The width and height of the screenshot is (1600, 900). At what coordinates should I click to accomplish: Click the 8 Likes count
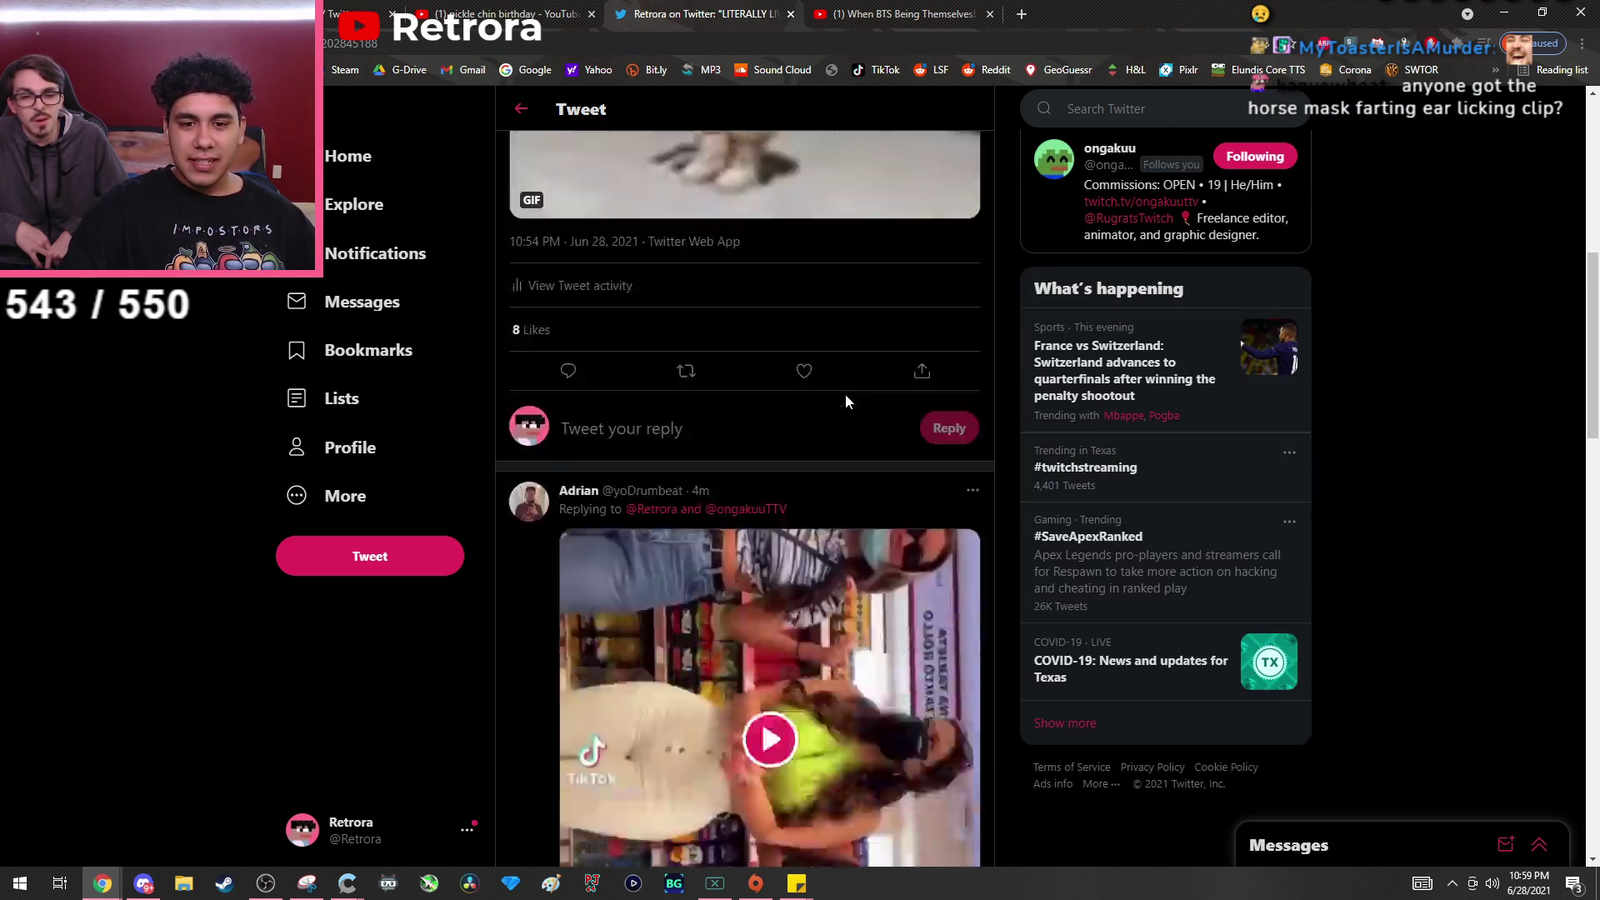coord(531,329)
